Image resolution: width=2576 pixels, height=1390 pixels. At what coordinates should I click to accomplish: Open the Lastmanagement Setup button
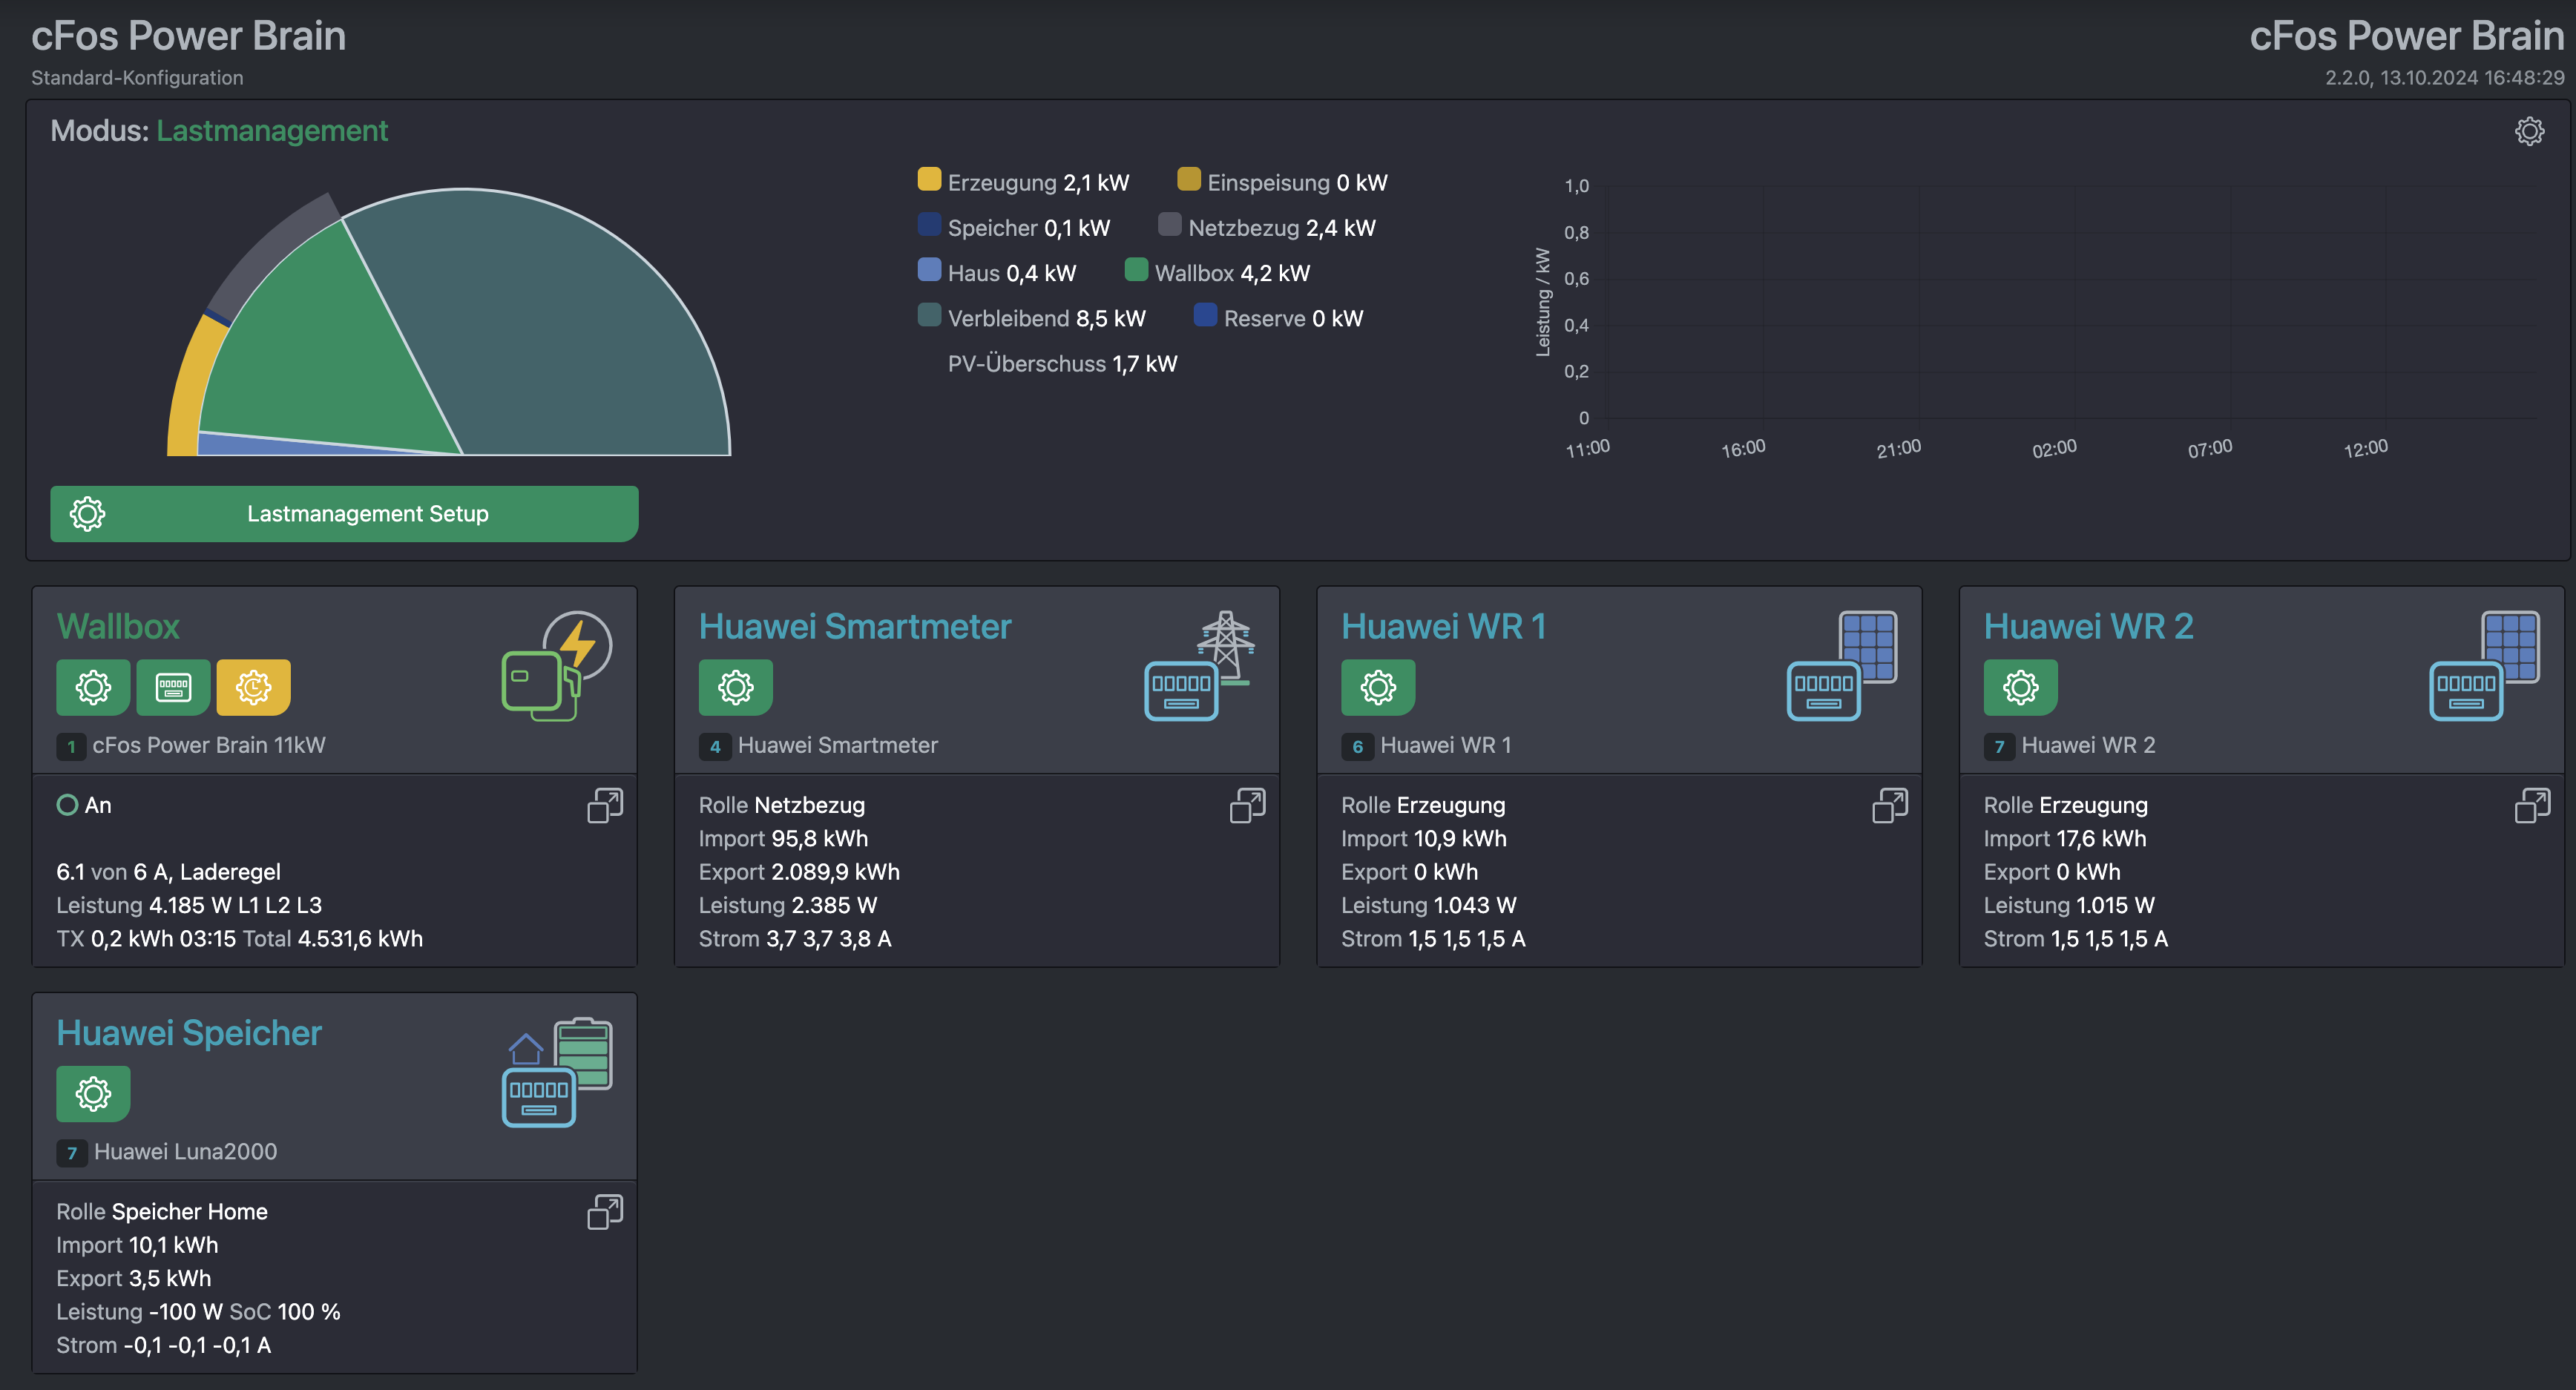(x=344, y=514)
